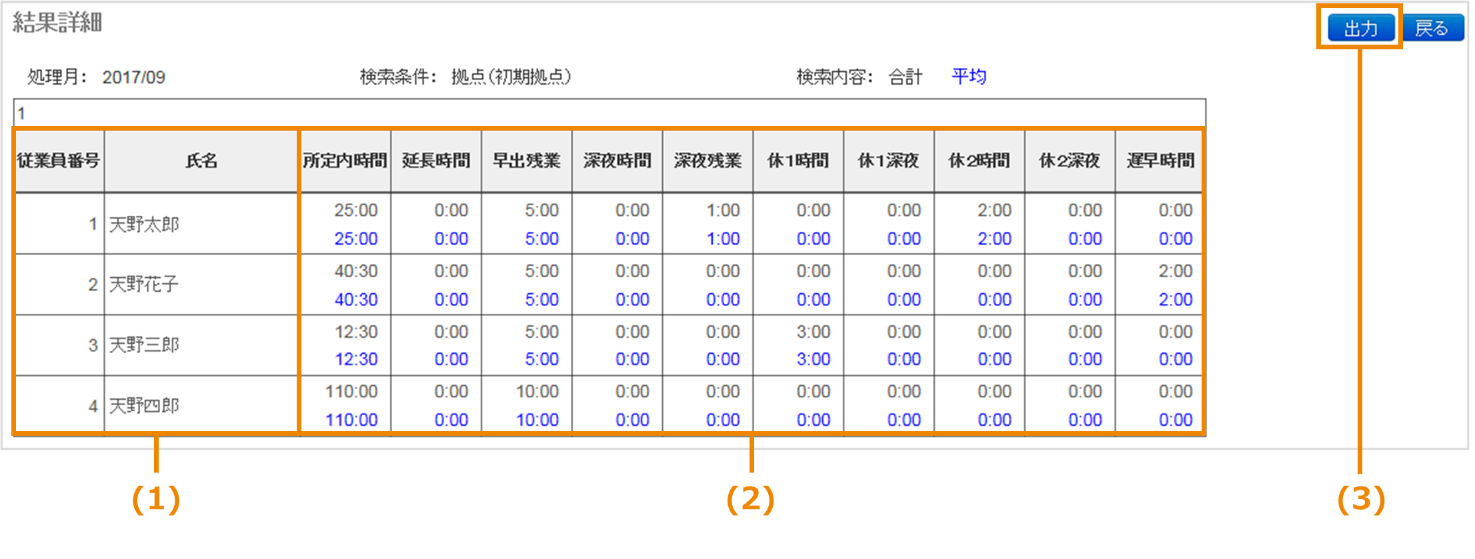Click blue 40:30 value in 天野花子 row
The height and width of the screenshot is (559, 1475).
[356, 299]
